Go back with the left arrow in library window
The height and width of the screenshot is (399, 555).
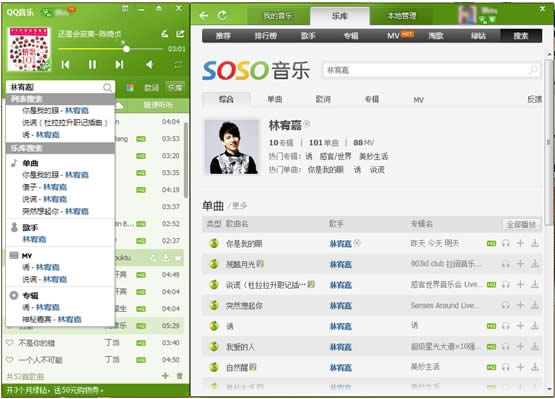point(204,16)
